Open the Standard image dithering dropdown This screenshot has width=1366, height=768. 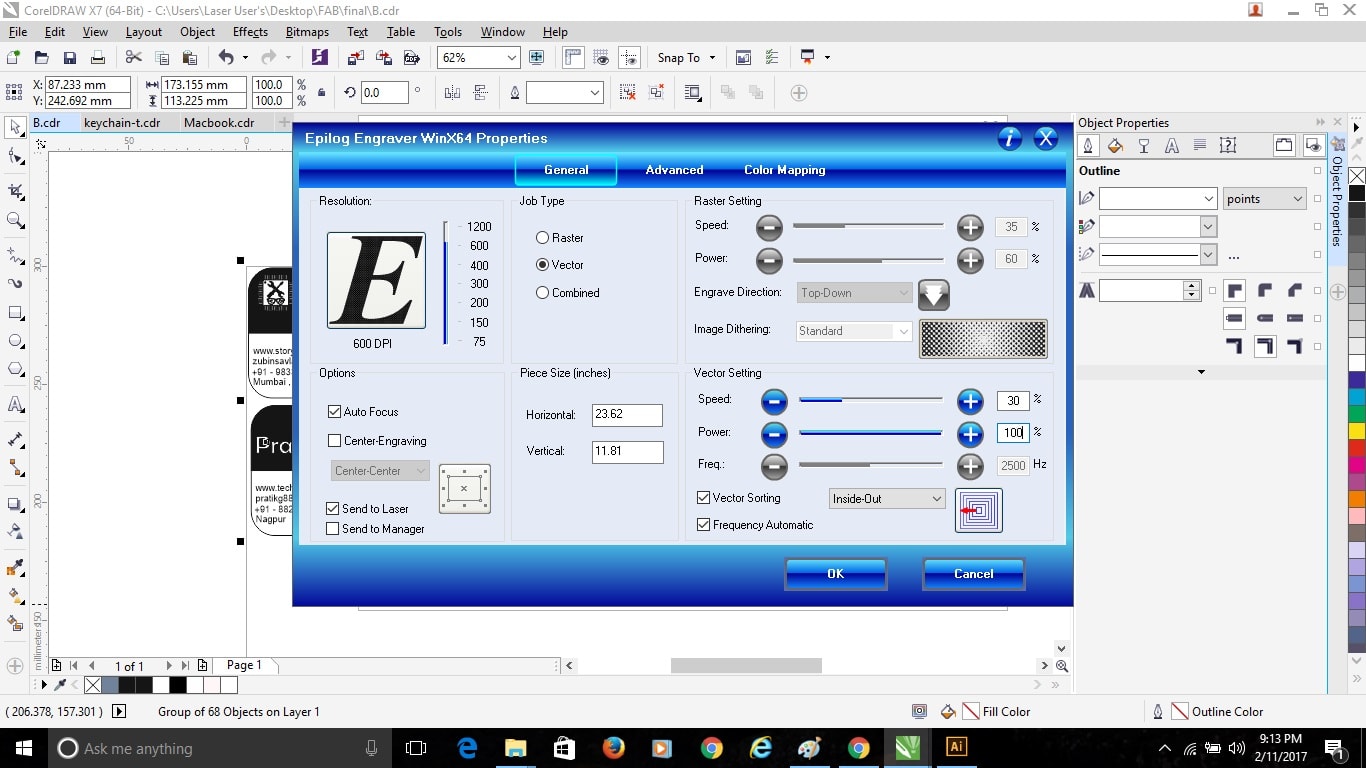click(855, 331)
